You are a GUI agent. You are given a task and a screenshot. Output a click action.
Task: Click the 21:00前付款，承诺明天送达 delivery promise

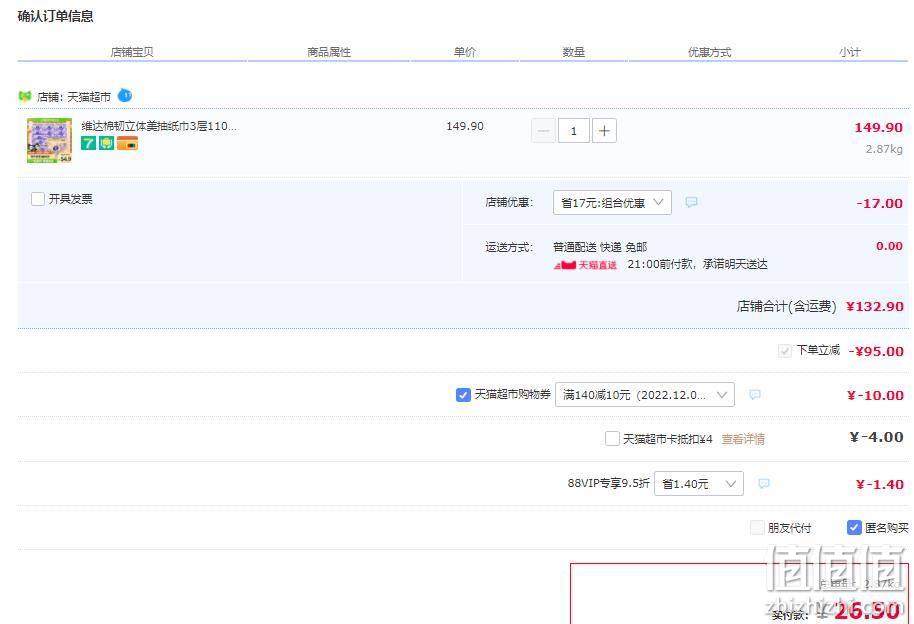697,264
